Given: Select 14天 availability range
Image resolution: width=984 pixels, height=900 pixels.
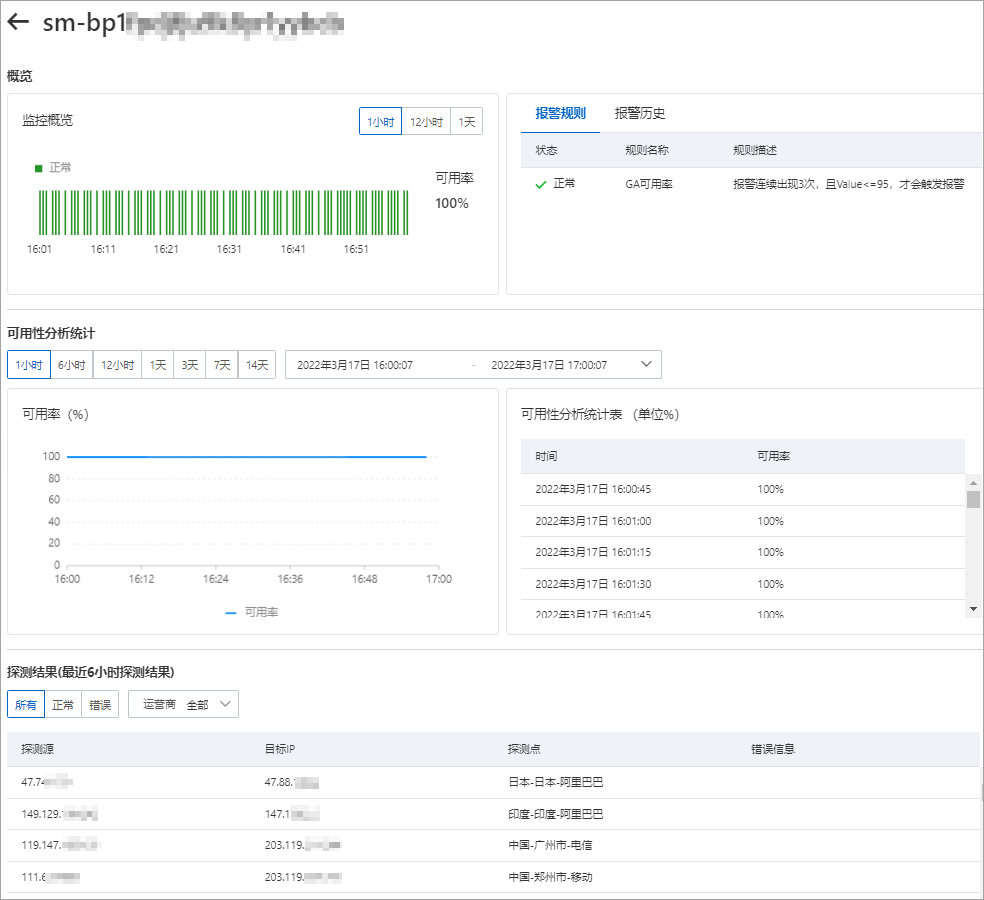Looking at the screenshot, I should (257, 365).
